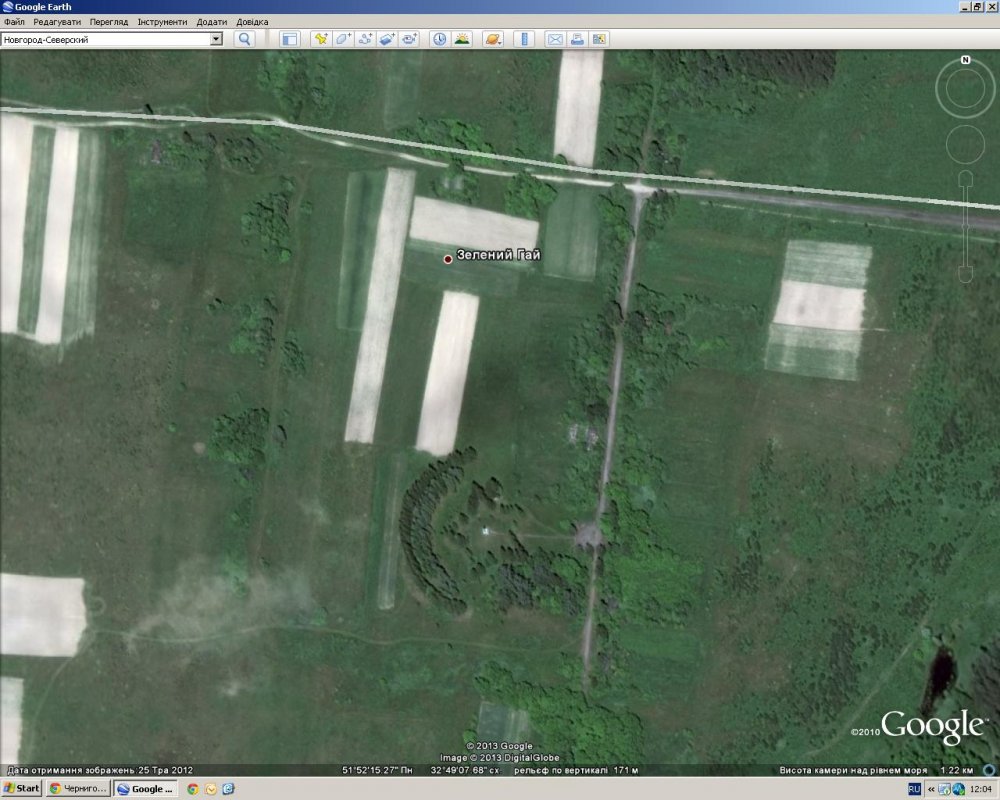This screenshot has width=1000, height=800.
Task: Switch to the Черниго... Chrome taskbar window
Action: (x=77, y=789)
